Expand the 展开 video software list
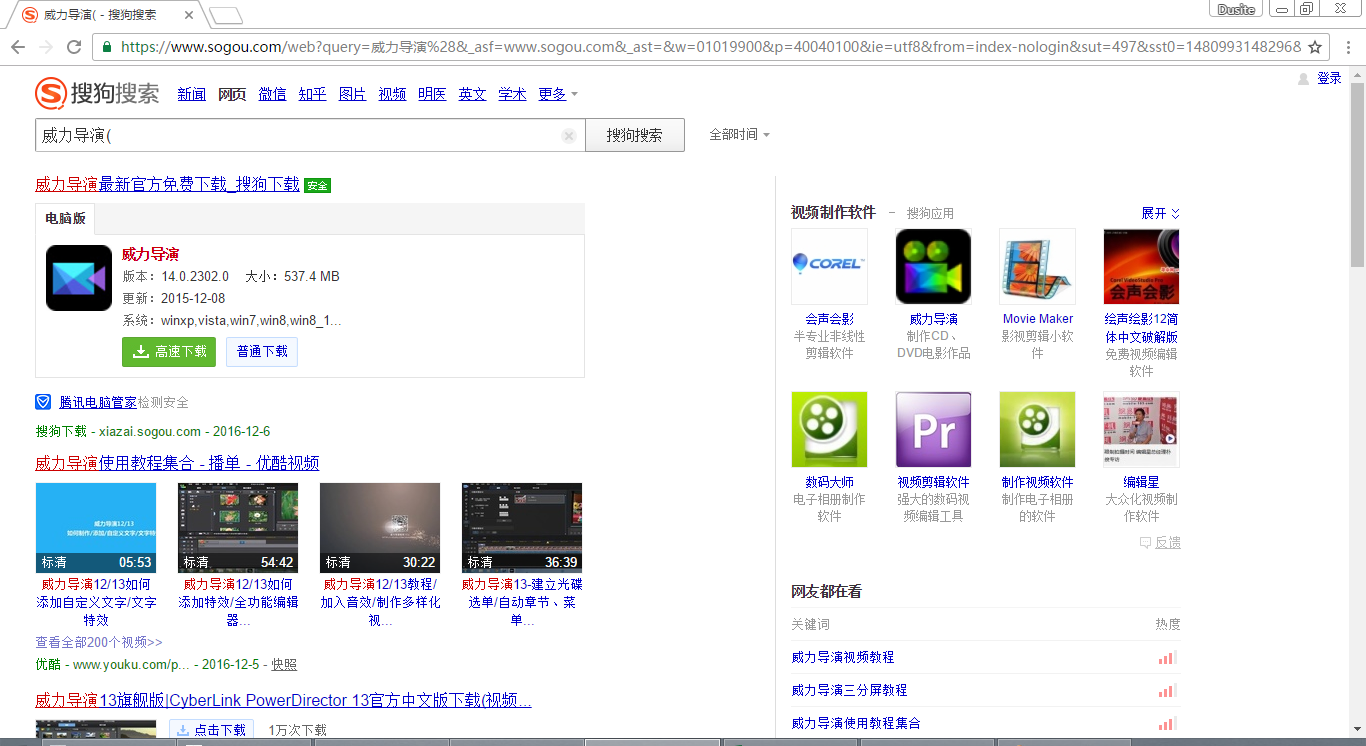Image resolution: width=1366 pixels, height=746 pixels. 1161,213
